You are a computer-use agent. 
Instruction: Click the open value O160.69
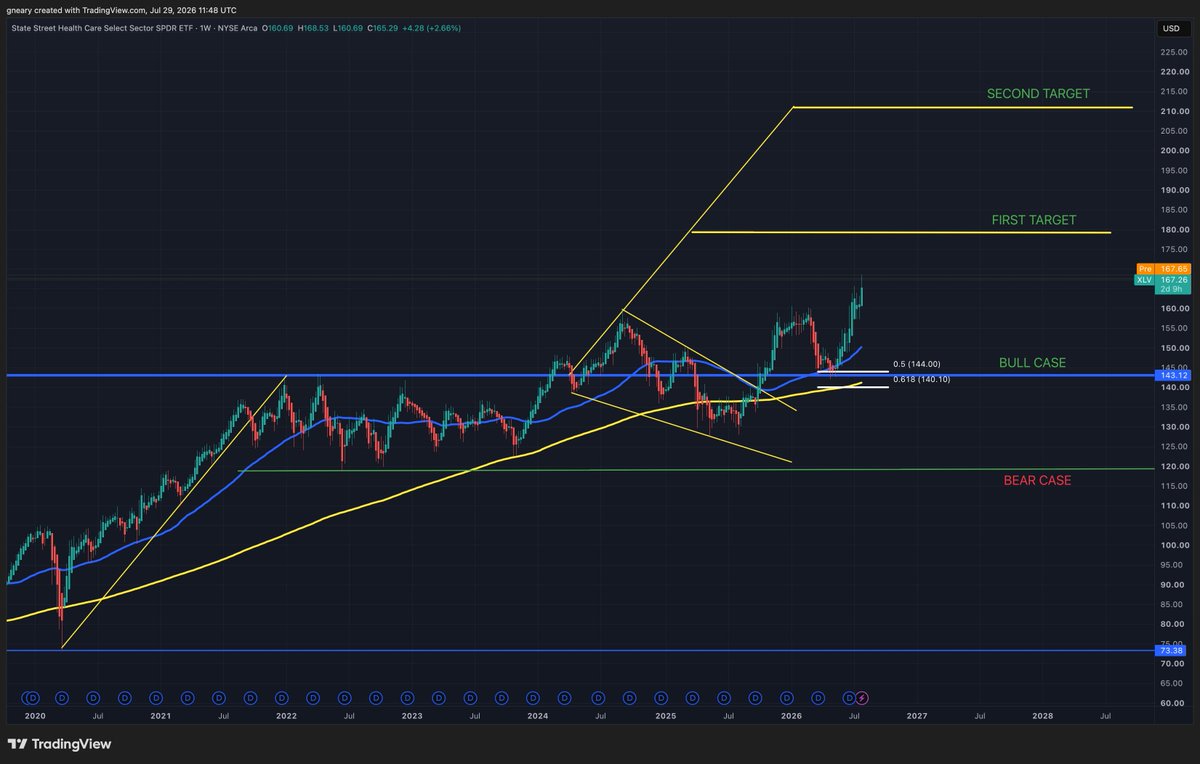point(276,28)
